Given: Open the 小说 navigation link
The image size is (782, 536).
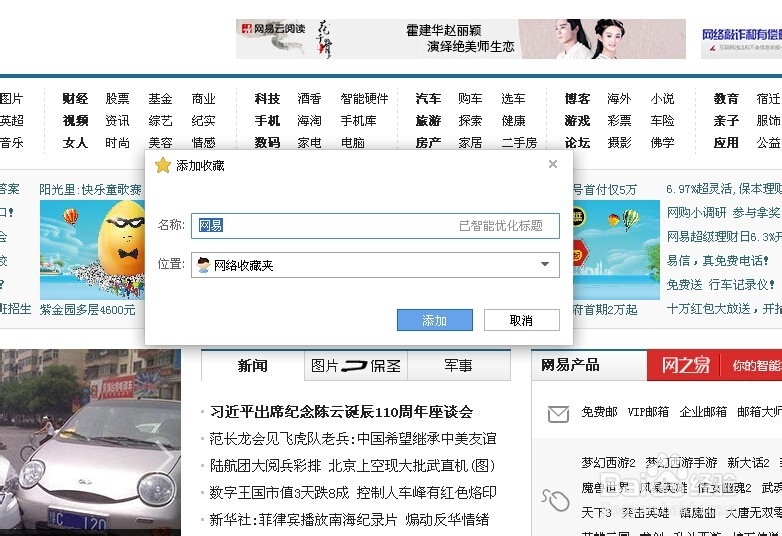Looking at the screenshot, I should 662,99.
